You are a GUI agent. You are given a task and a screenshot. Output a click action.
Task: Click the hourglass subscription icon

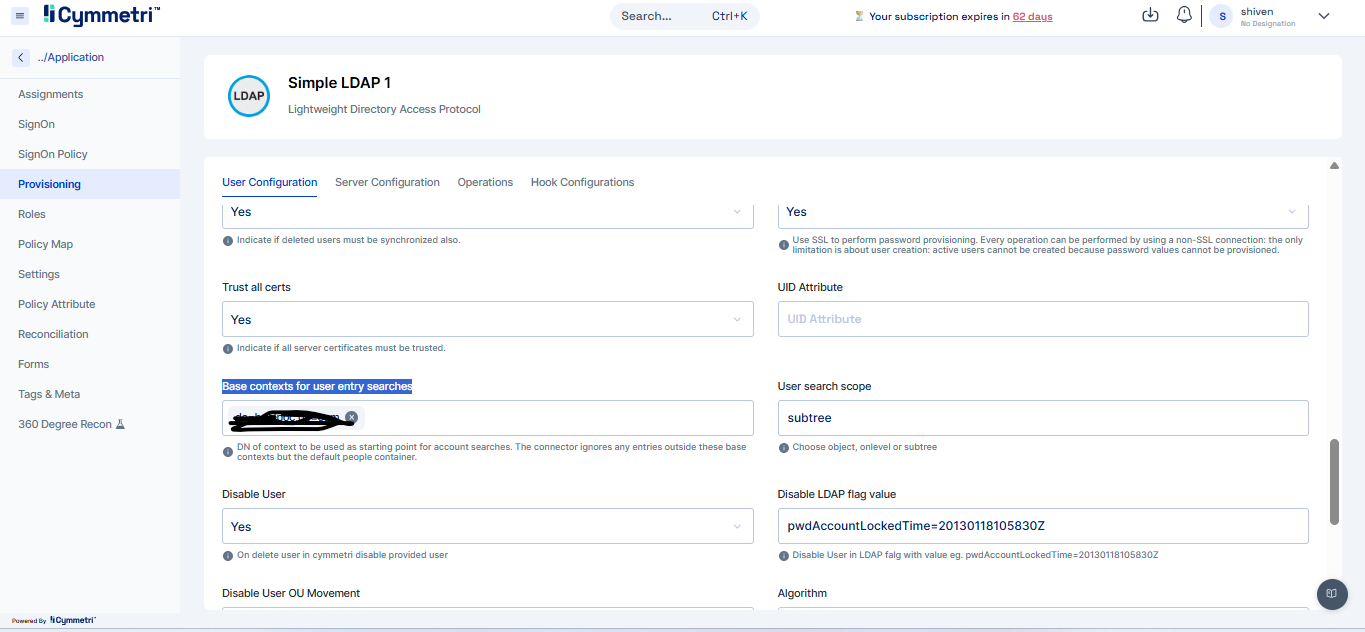(859, 16)
